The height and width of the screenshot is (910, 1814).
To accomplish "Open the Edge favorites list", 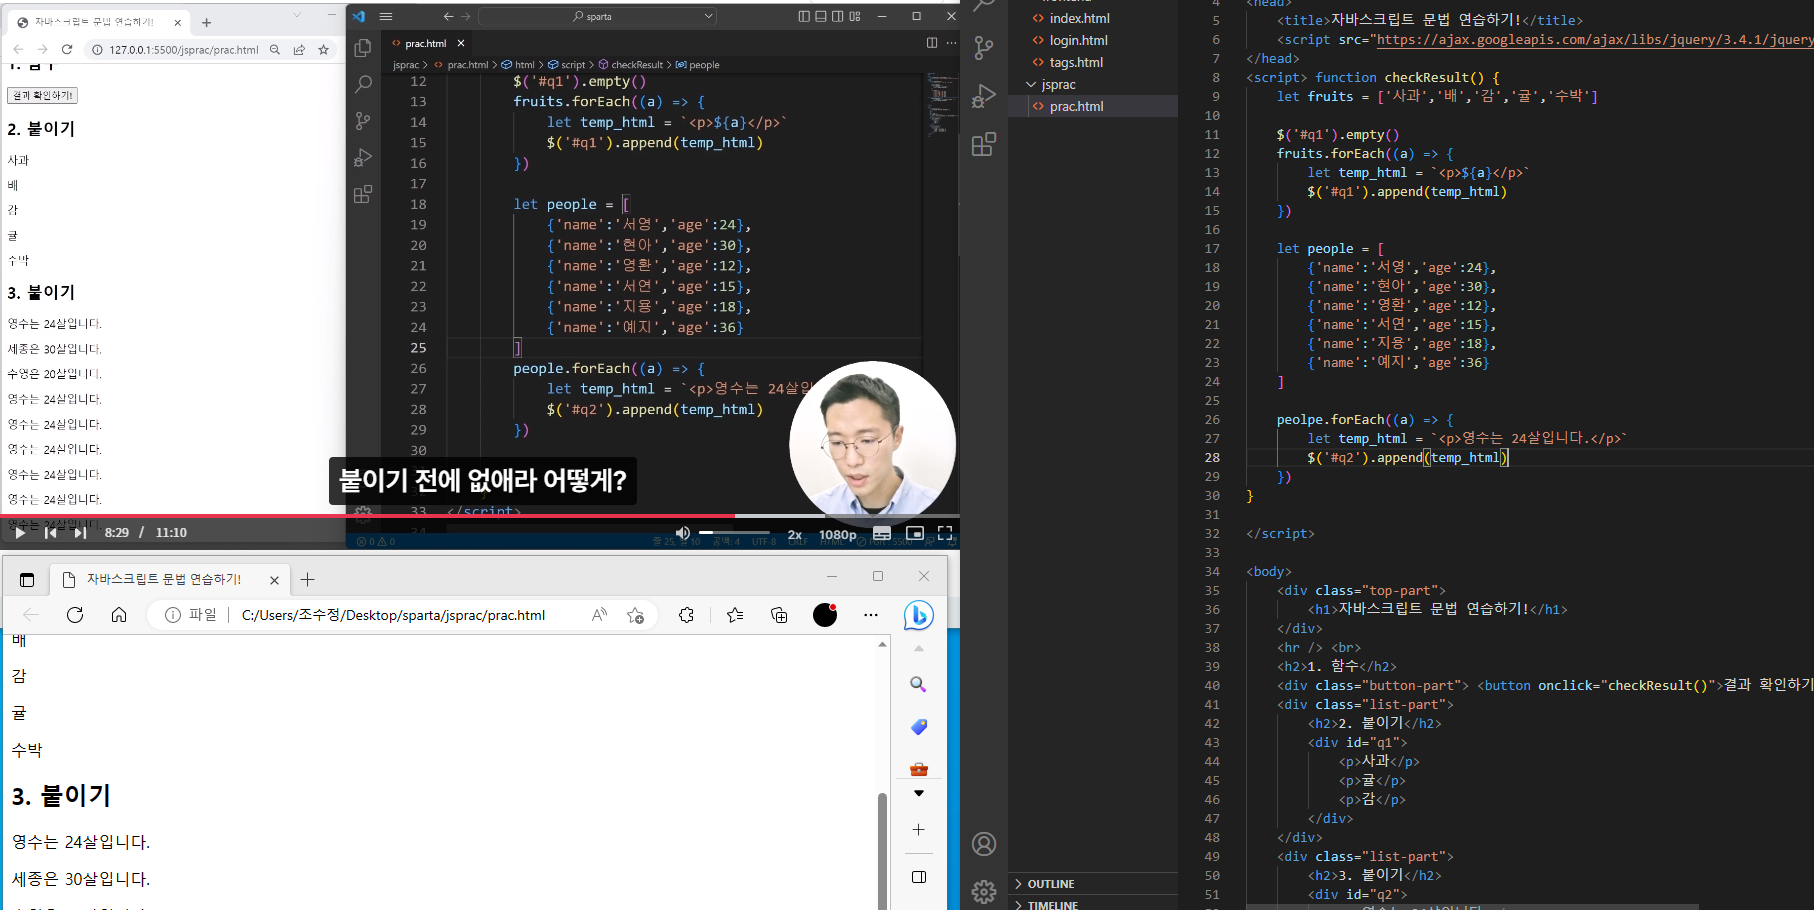I will point(735,615).
